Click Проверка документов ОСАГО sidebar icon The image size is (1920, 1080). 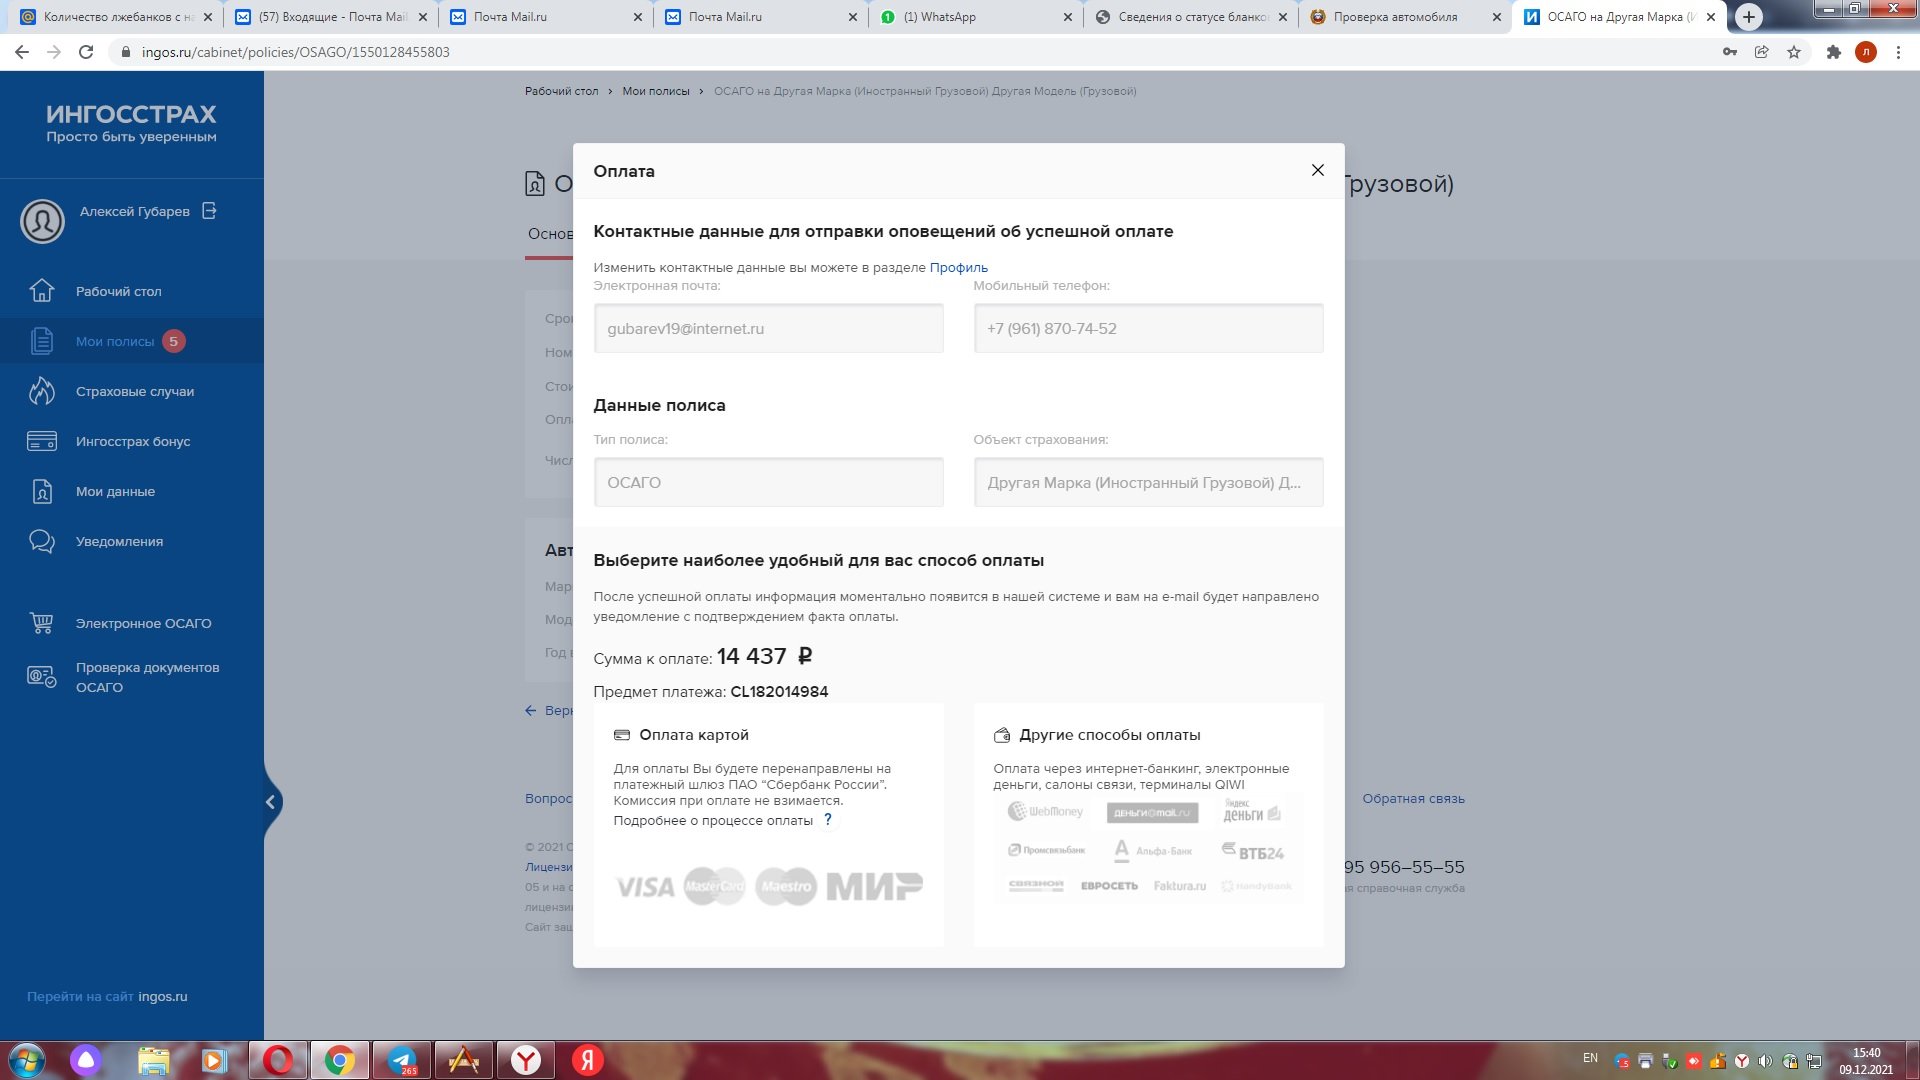(42, 677)
